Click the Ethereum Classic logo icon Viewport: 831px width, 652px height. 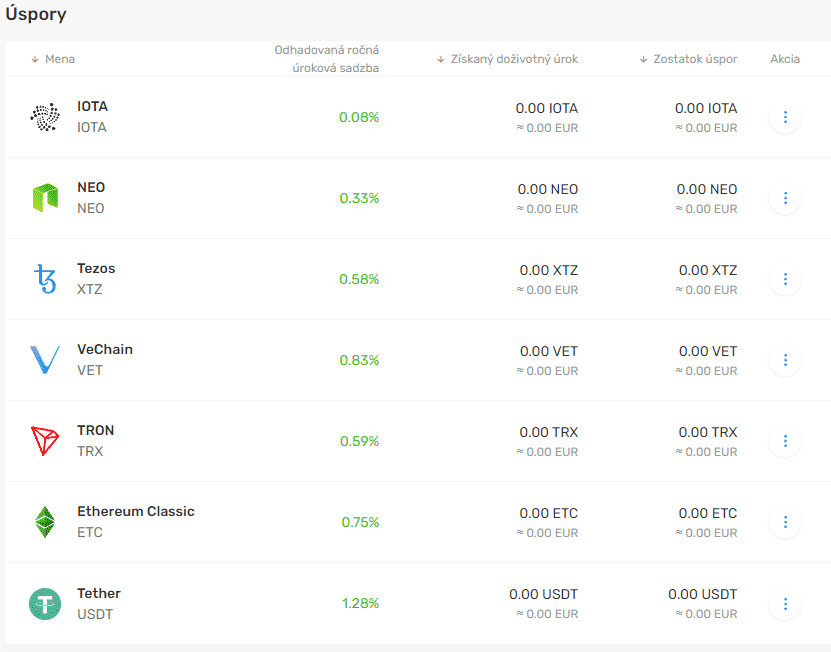click(x=44, y=522)
